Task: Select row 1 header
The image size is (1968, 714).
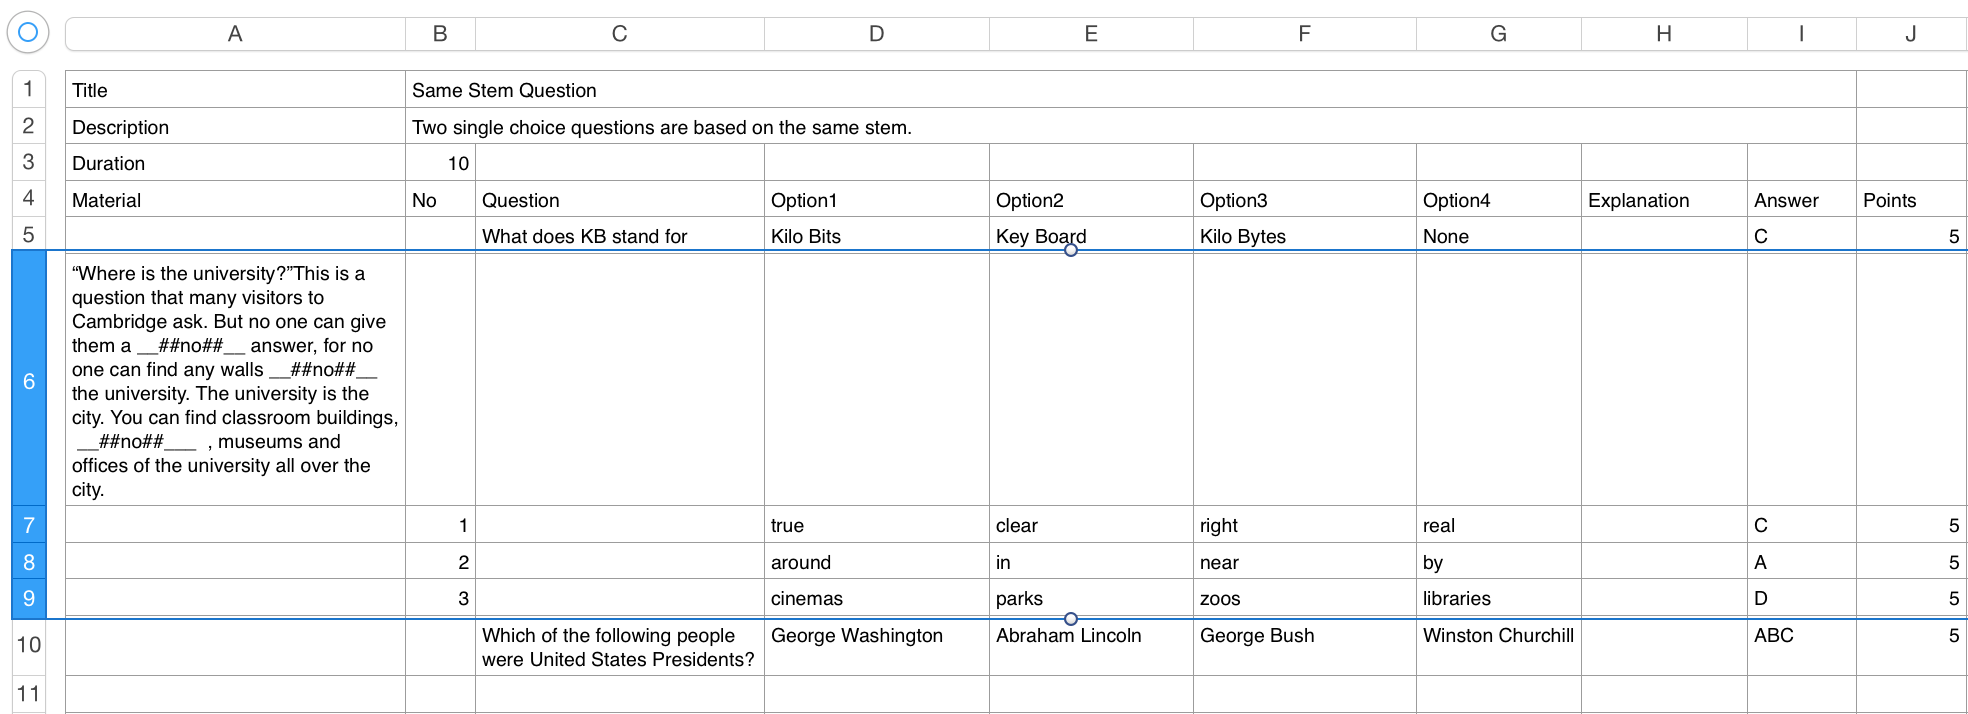Action: point(28,89)
